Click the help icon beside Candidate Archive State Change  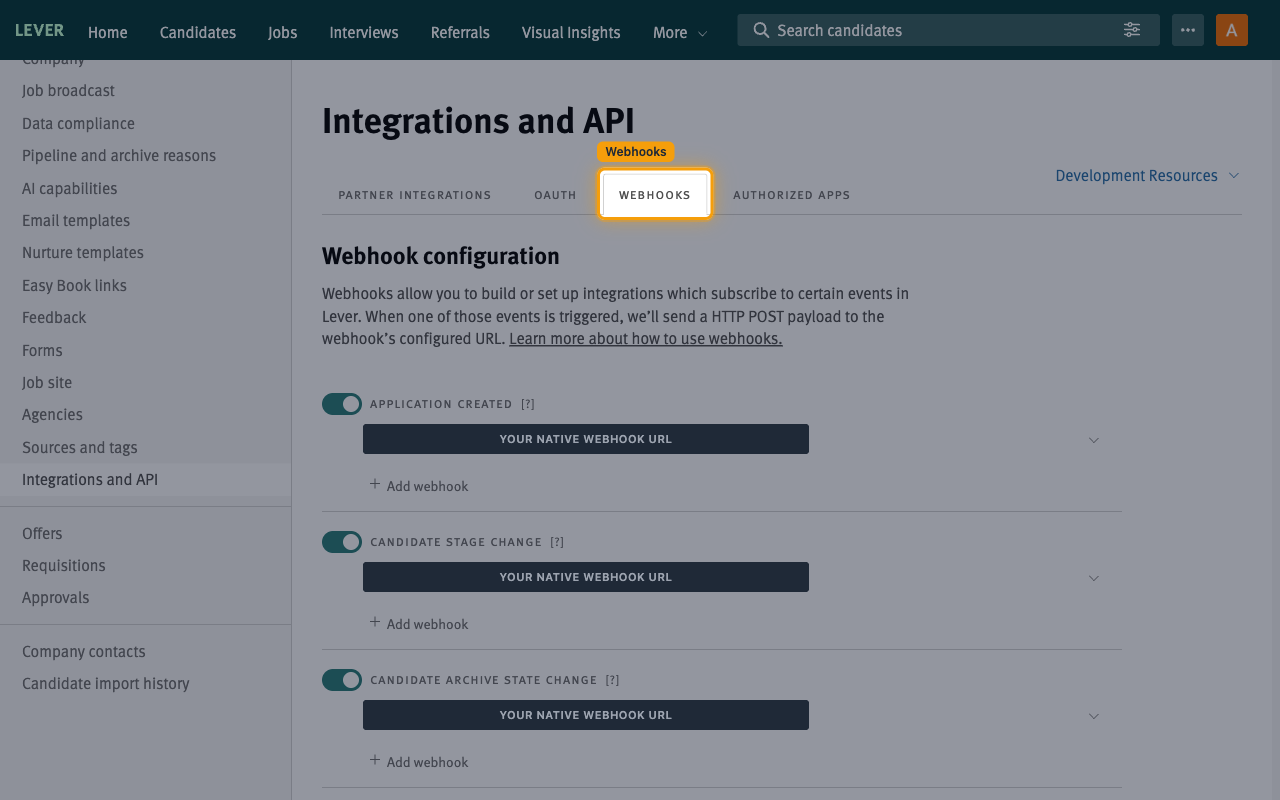click(x=612, y=680)
